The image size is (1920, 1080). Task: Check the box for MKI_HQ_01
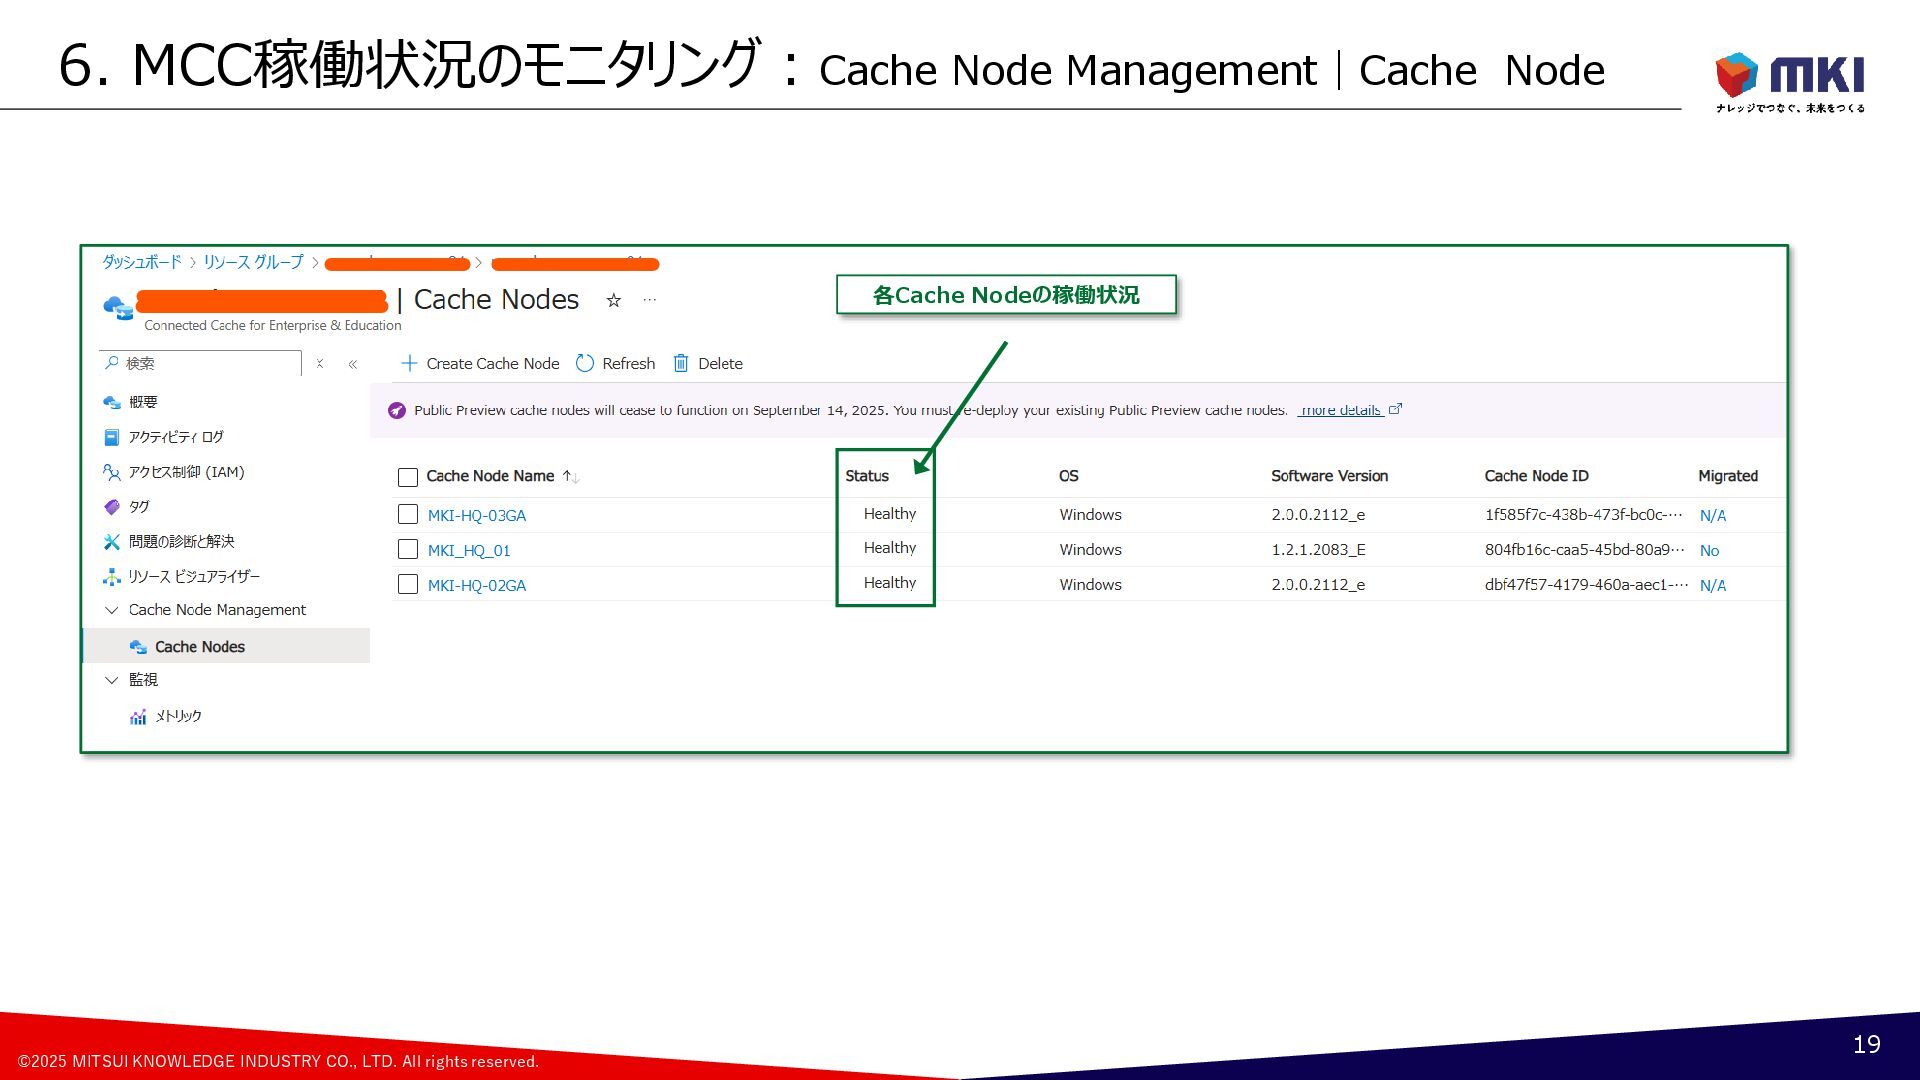pos(408,549)
